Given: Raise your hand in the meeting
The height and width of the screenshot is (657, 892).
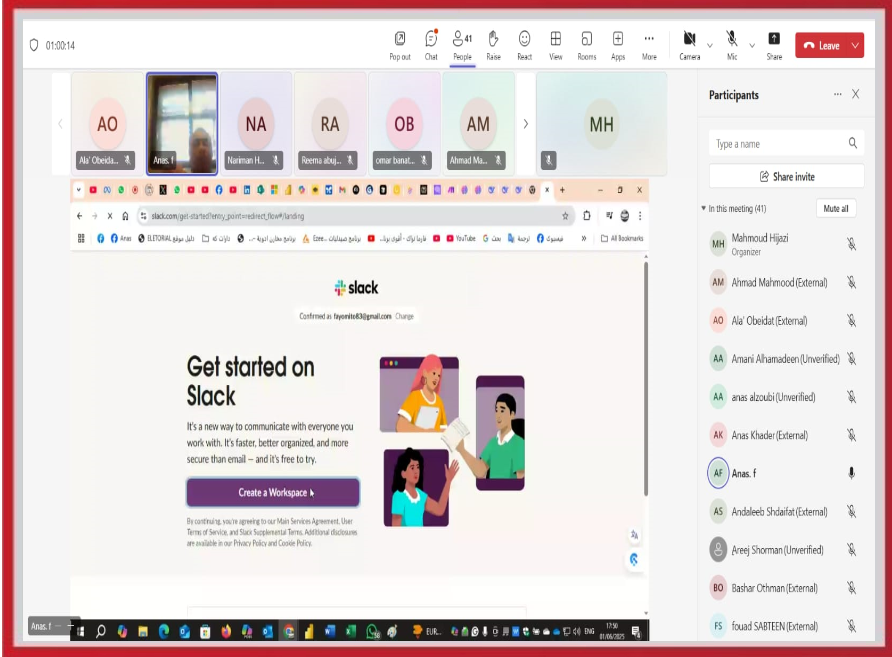Looking at the screenshot, I should point(493,46).
